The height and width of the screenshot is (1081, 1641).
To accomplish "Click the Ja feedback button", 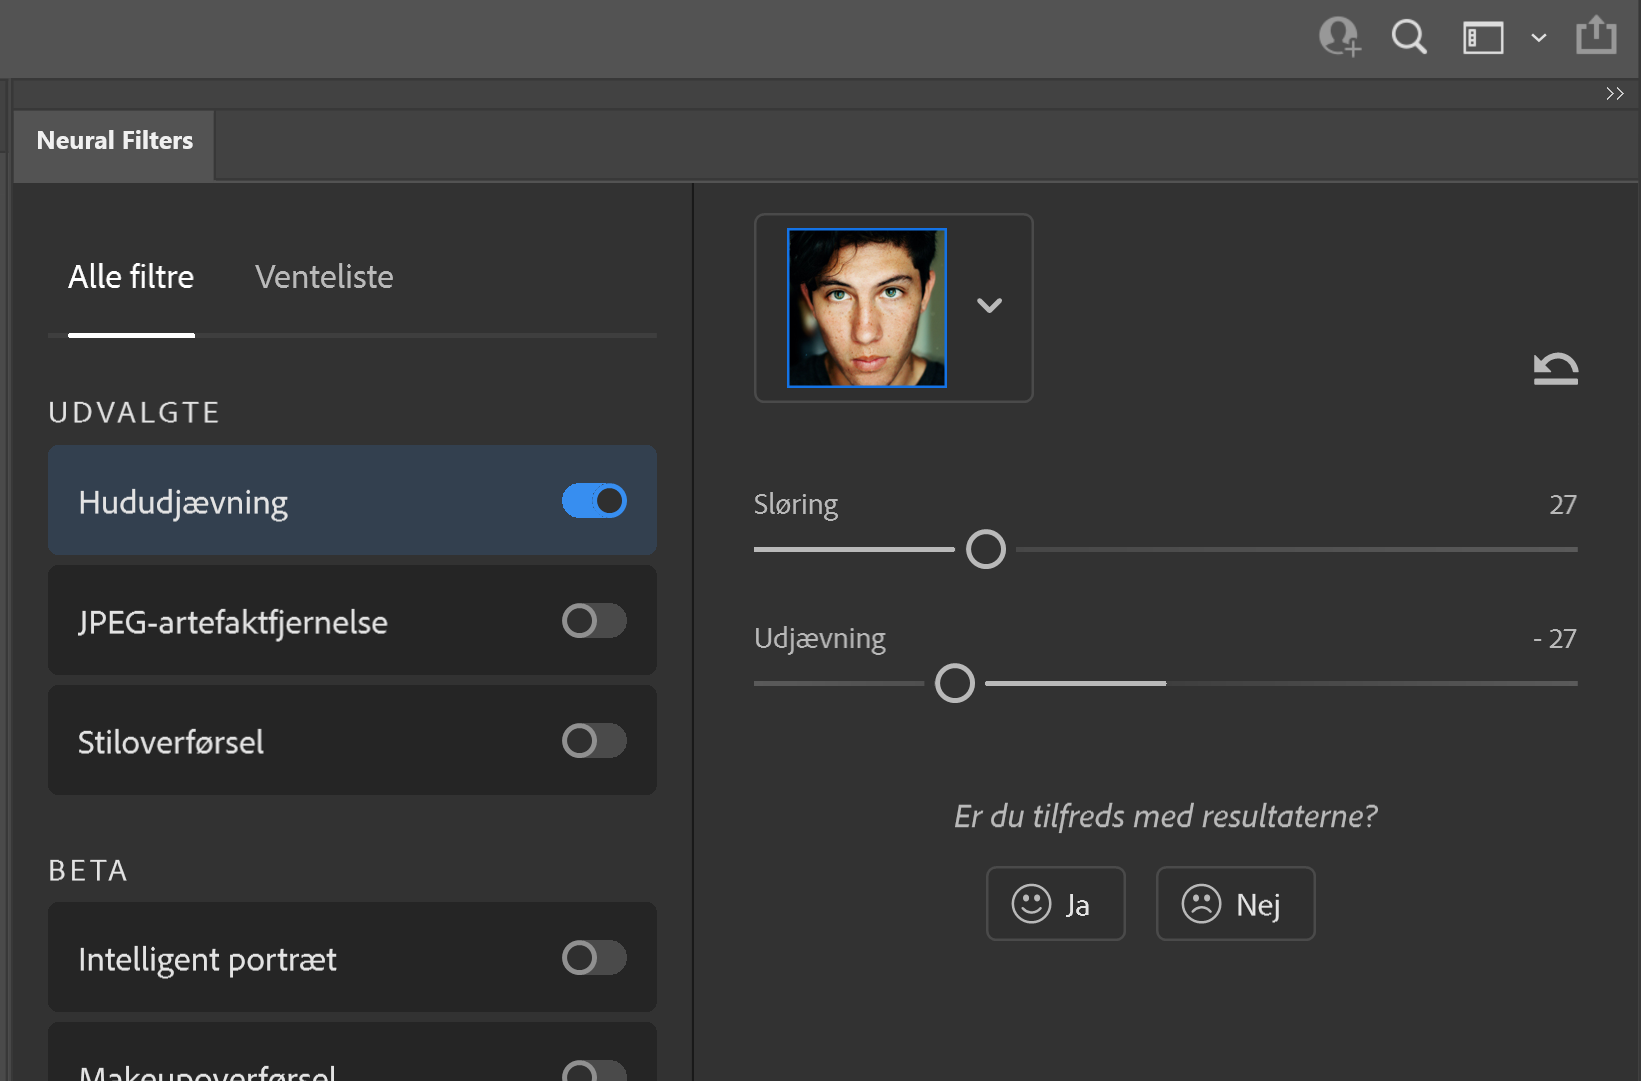I will point(1056,903).
